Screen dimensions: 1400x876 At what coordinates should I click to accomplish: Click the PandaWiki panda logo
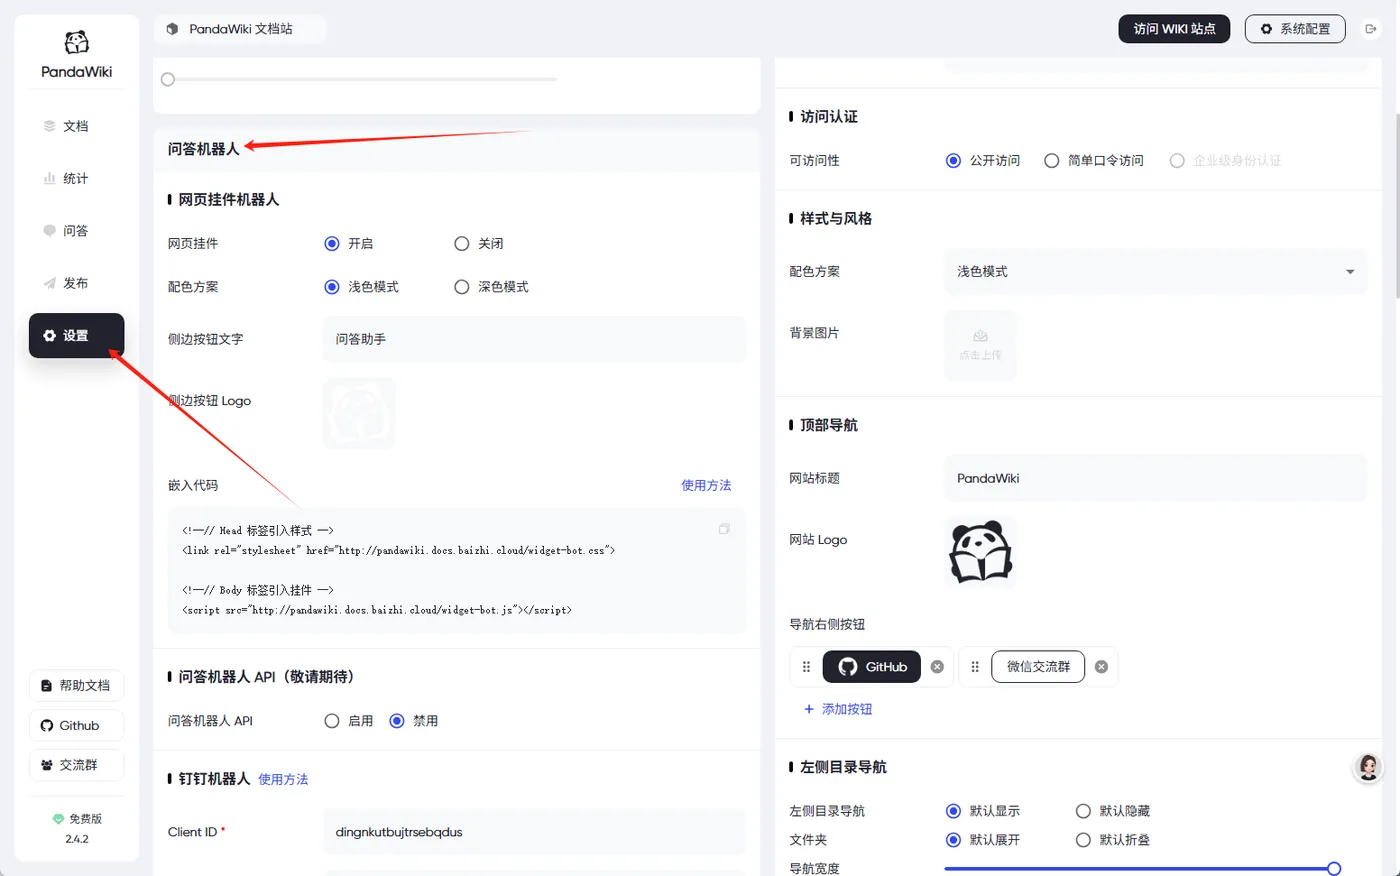coord(77,42)
